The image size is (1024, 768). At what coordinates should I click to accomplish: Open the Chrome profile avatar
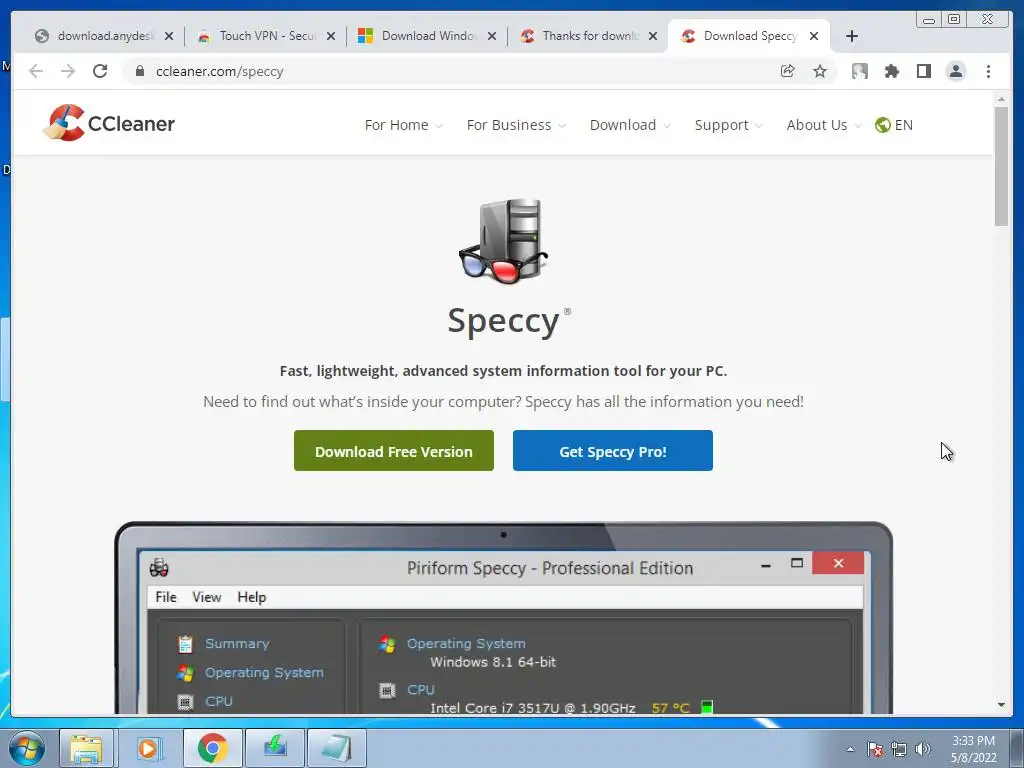point(955,71)
